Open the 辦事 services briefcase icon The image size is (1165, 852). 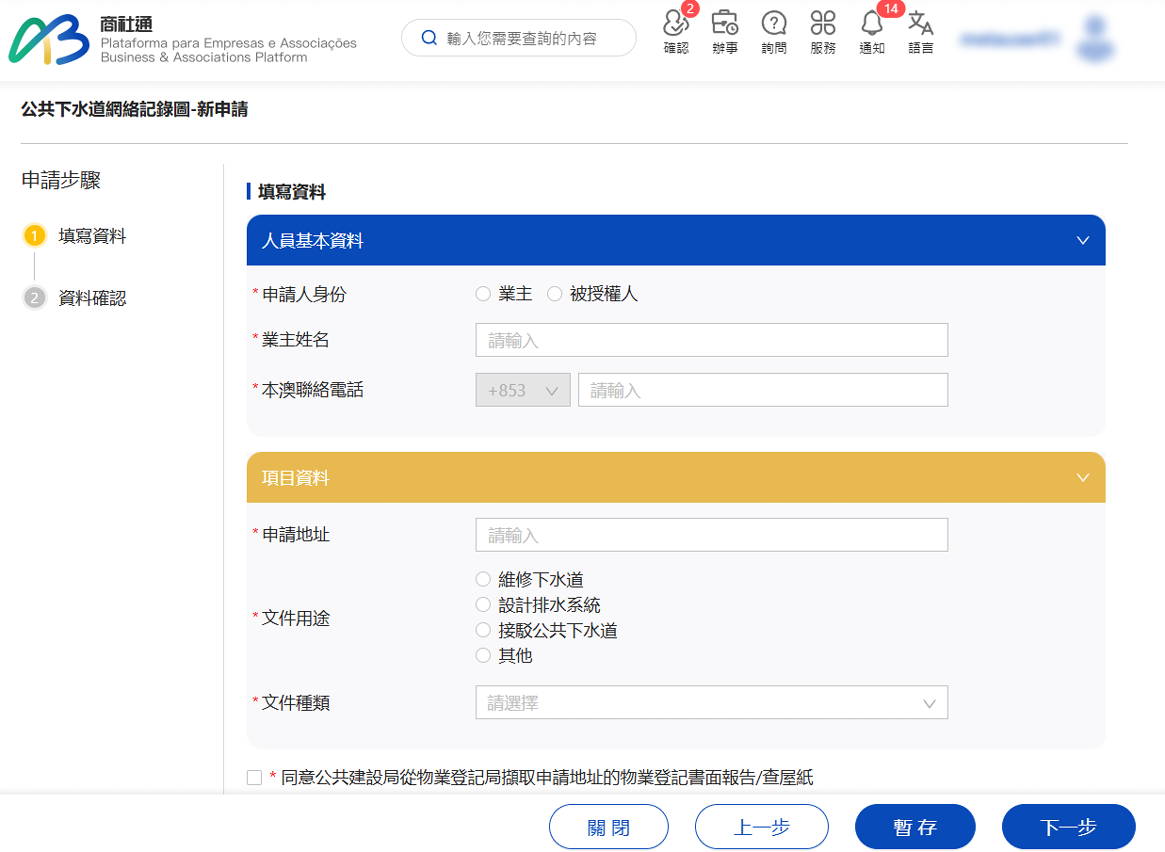point(725,25)
